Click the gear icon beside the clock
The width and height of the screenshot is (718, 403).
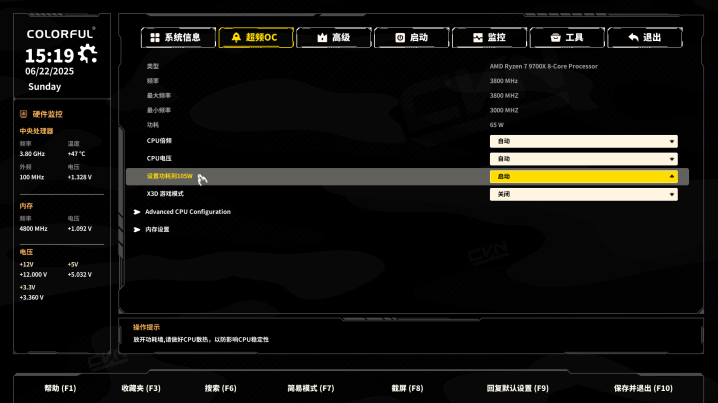click(87, 54)
